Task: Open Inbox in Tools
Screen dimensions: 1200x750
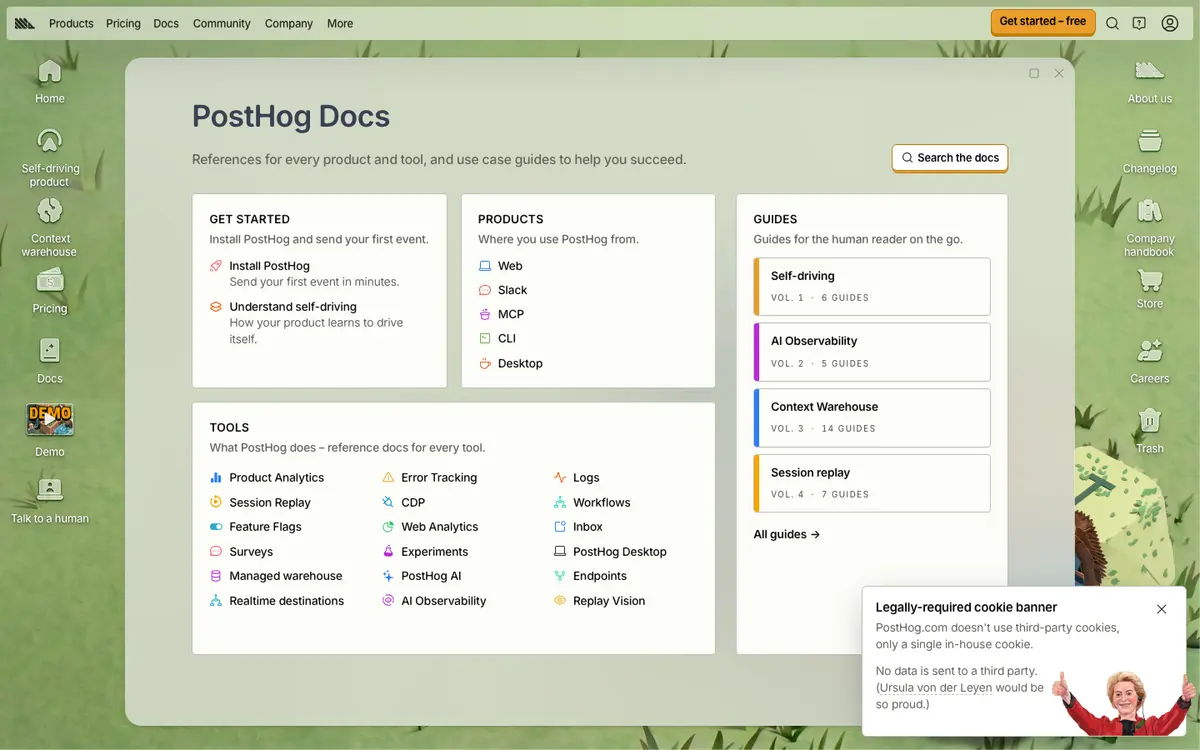Action: 588,527
